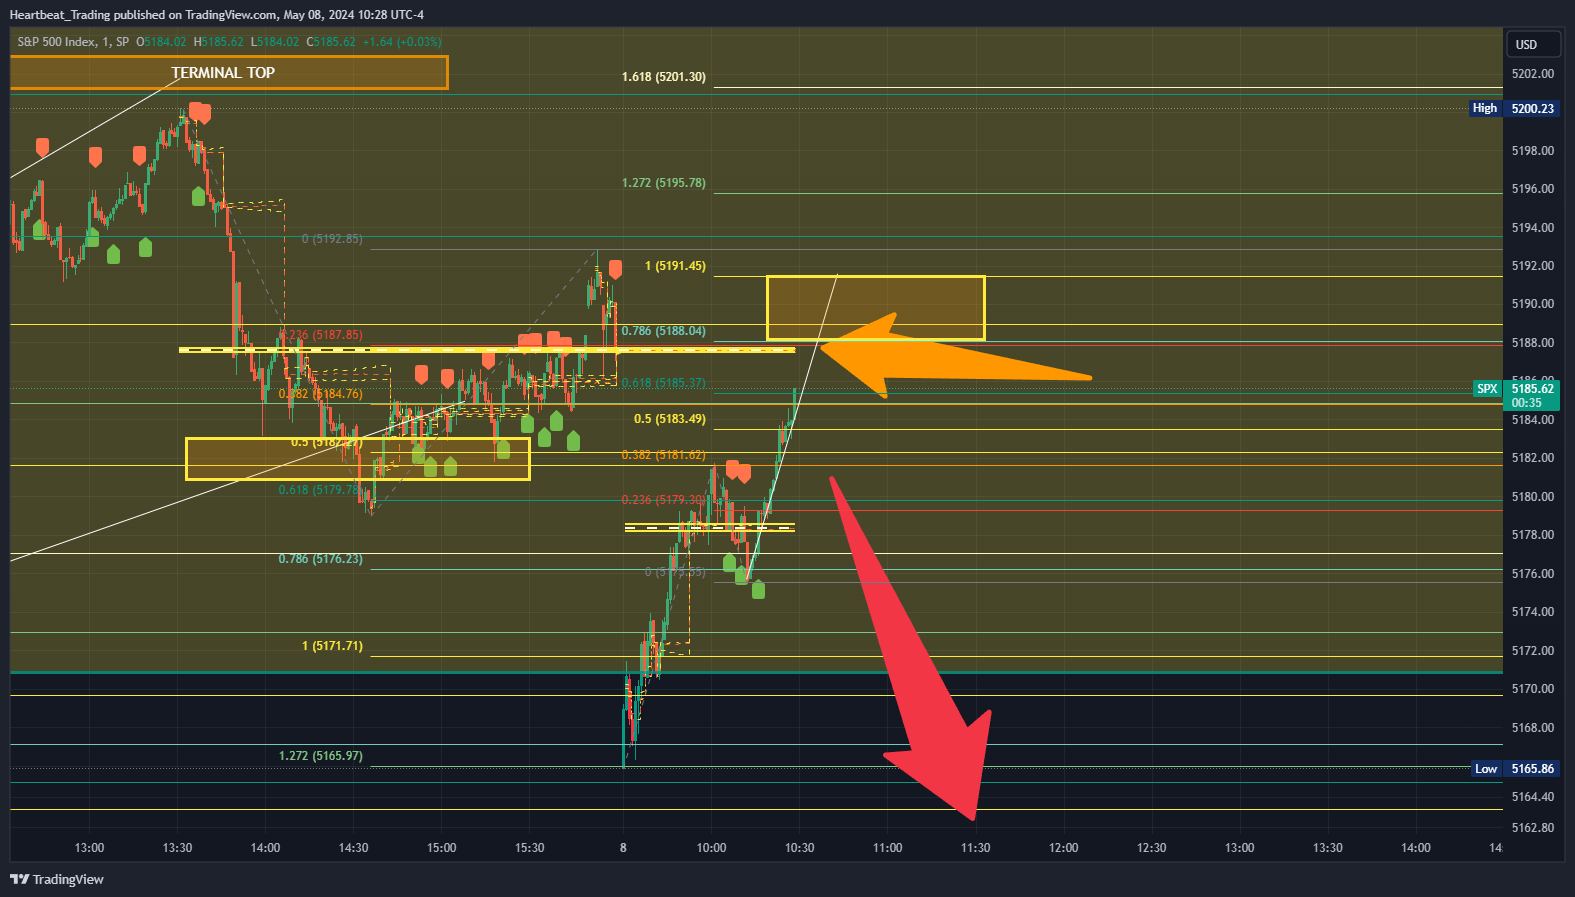
Task: Click the 12:00 time axis label
Action: 1063,848
